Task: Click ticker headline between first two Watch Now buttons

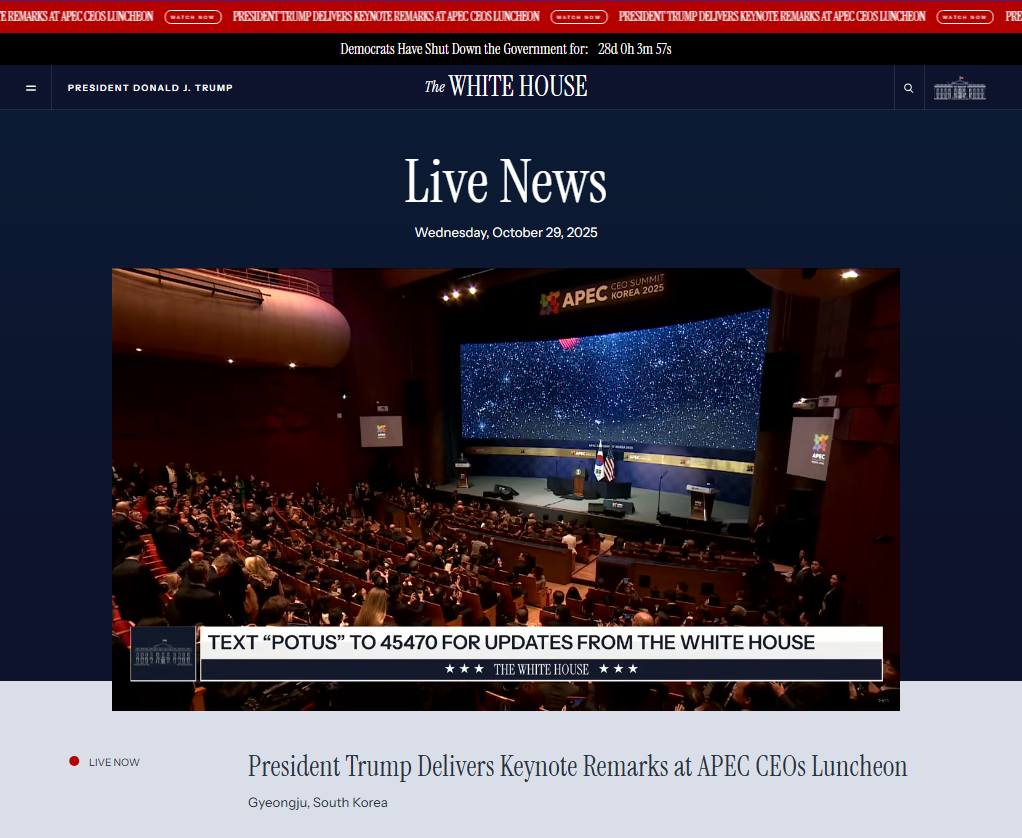Action: tap(386, 17)
